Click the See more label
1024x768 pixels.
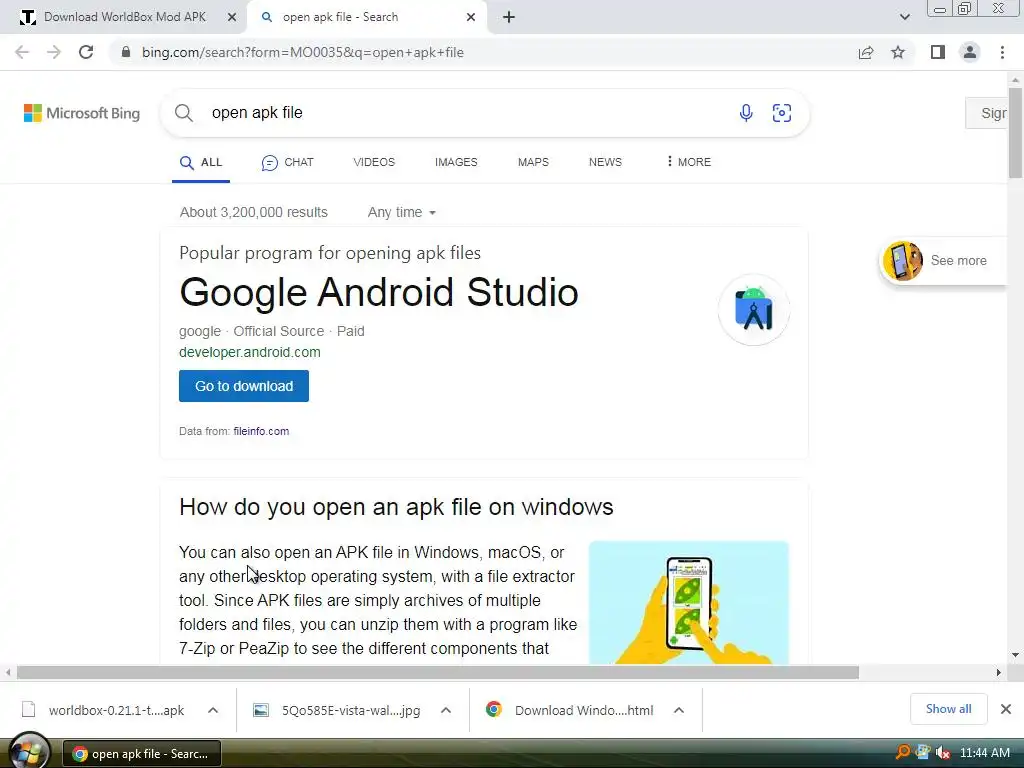pyautogui.click(x=958, y=261)
